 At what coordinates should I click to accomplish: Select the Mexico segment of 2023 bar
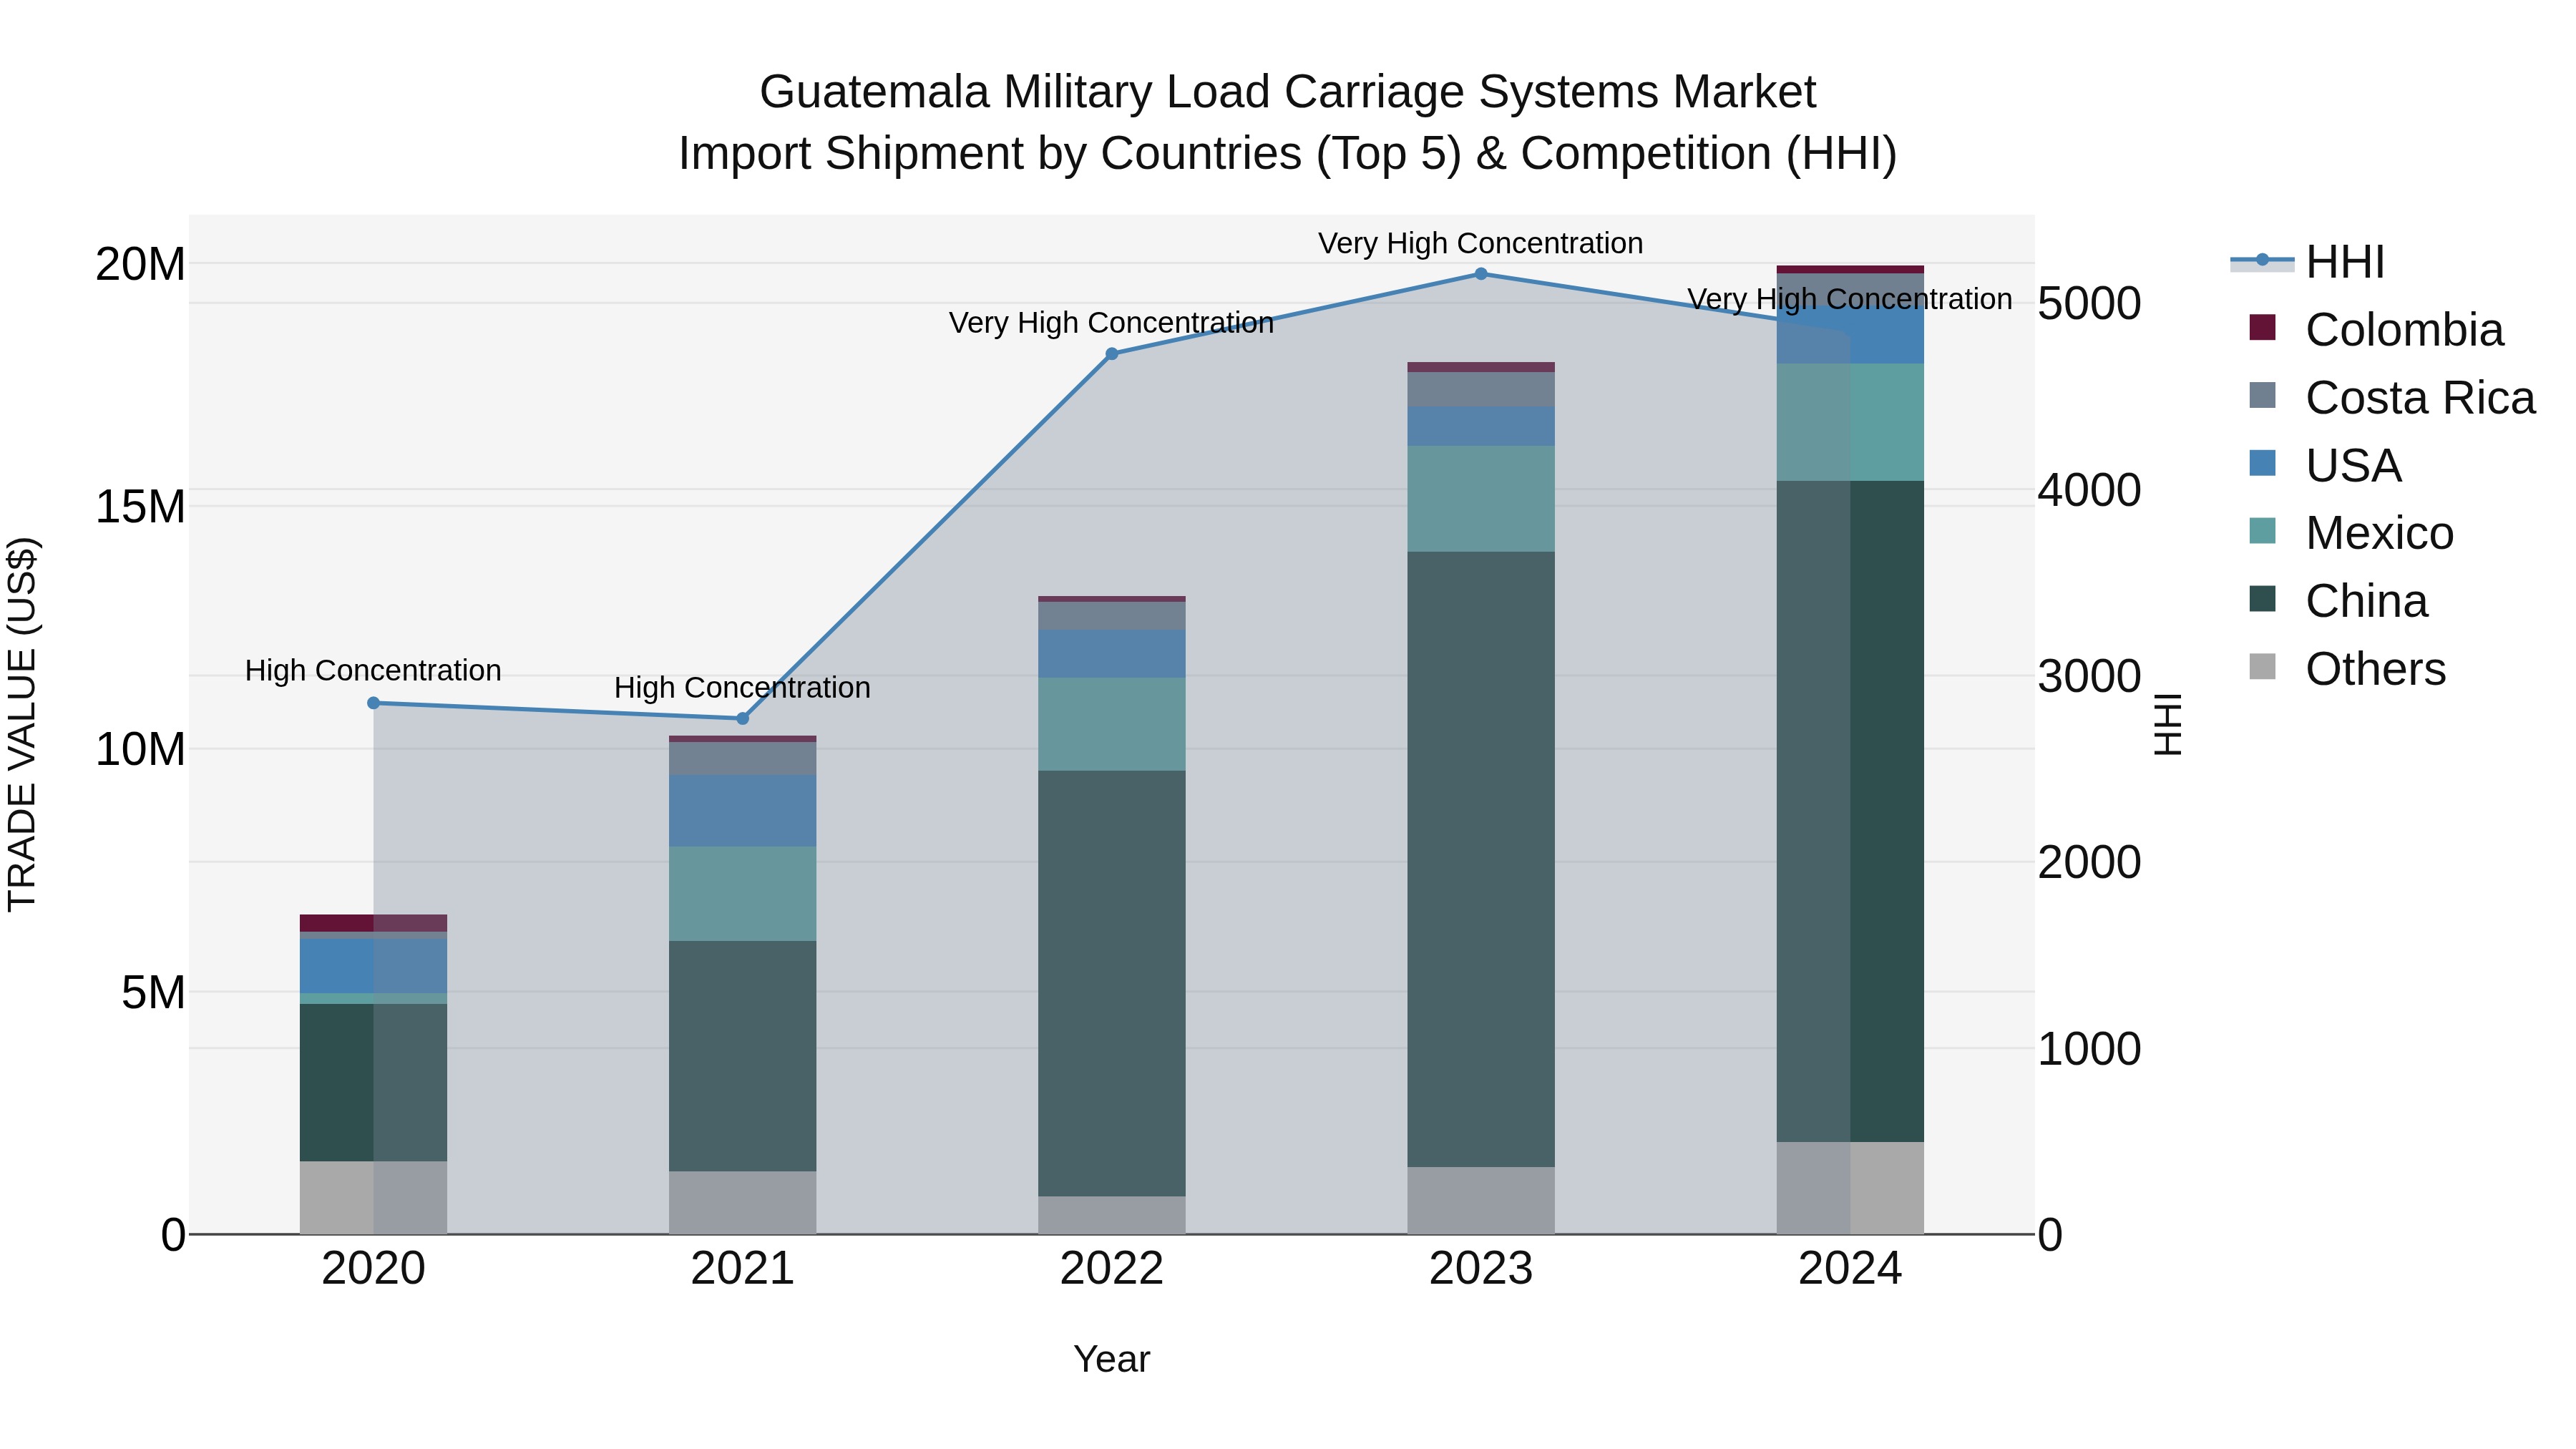(1481, 499)
